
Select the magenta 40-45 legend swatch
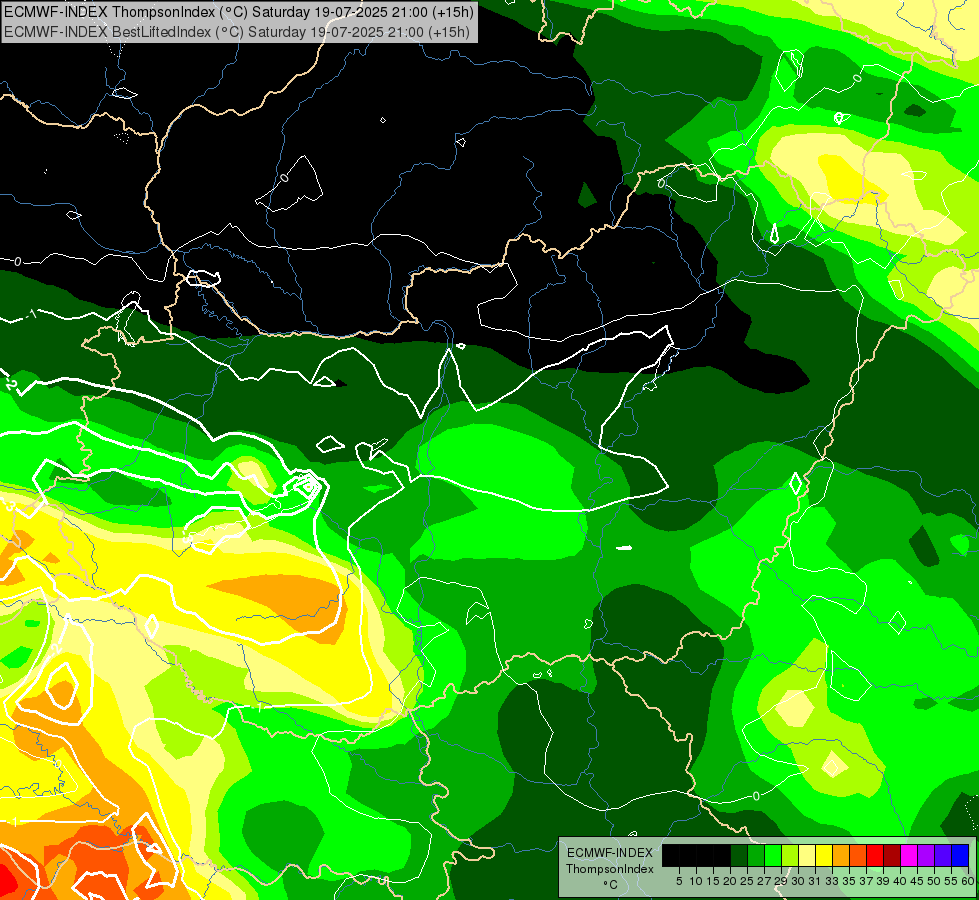[909, 855]
